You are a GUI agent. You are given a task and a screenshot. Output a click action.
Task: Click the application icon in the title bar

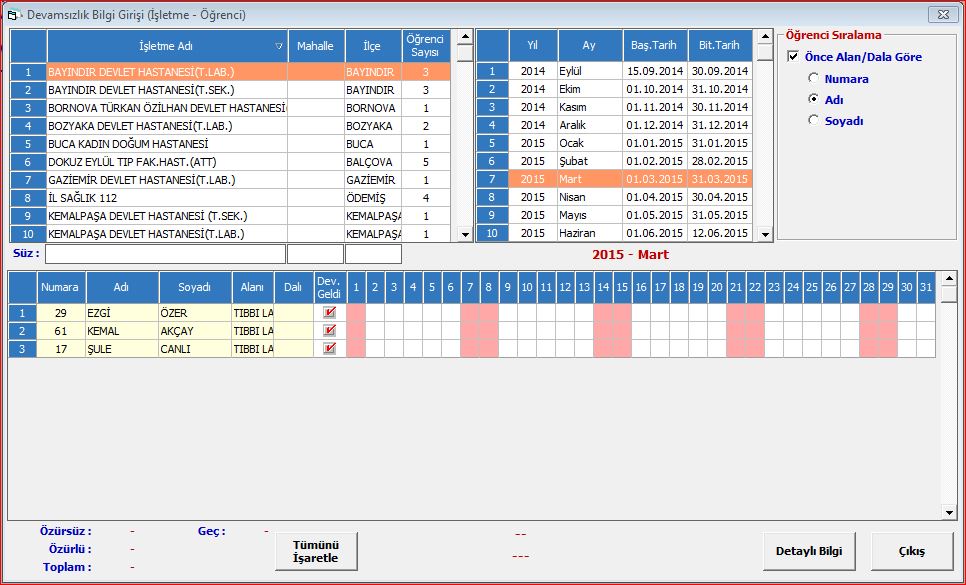click(x=15, y=15)
